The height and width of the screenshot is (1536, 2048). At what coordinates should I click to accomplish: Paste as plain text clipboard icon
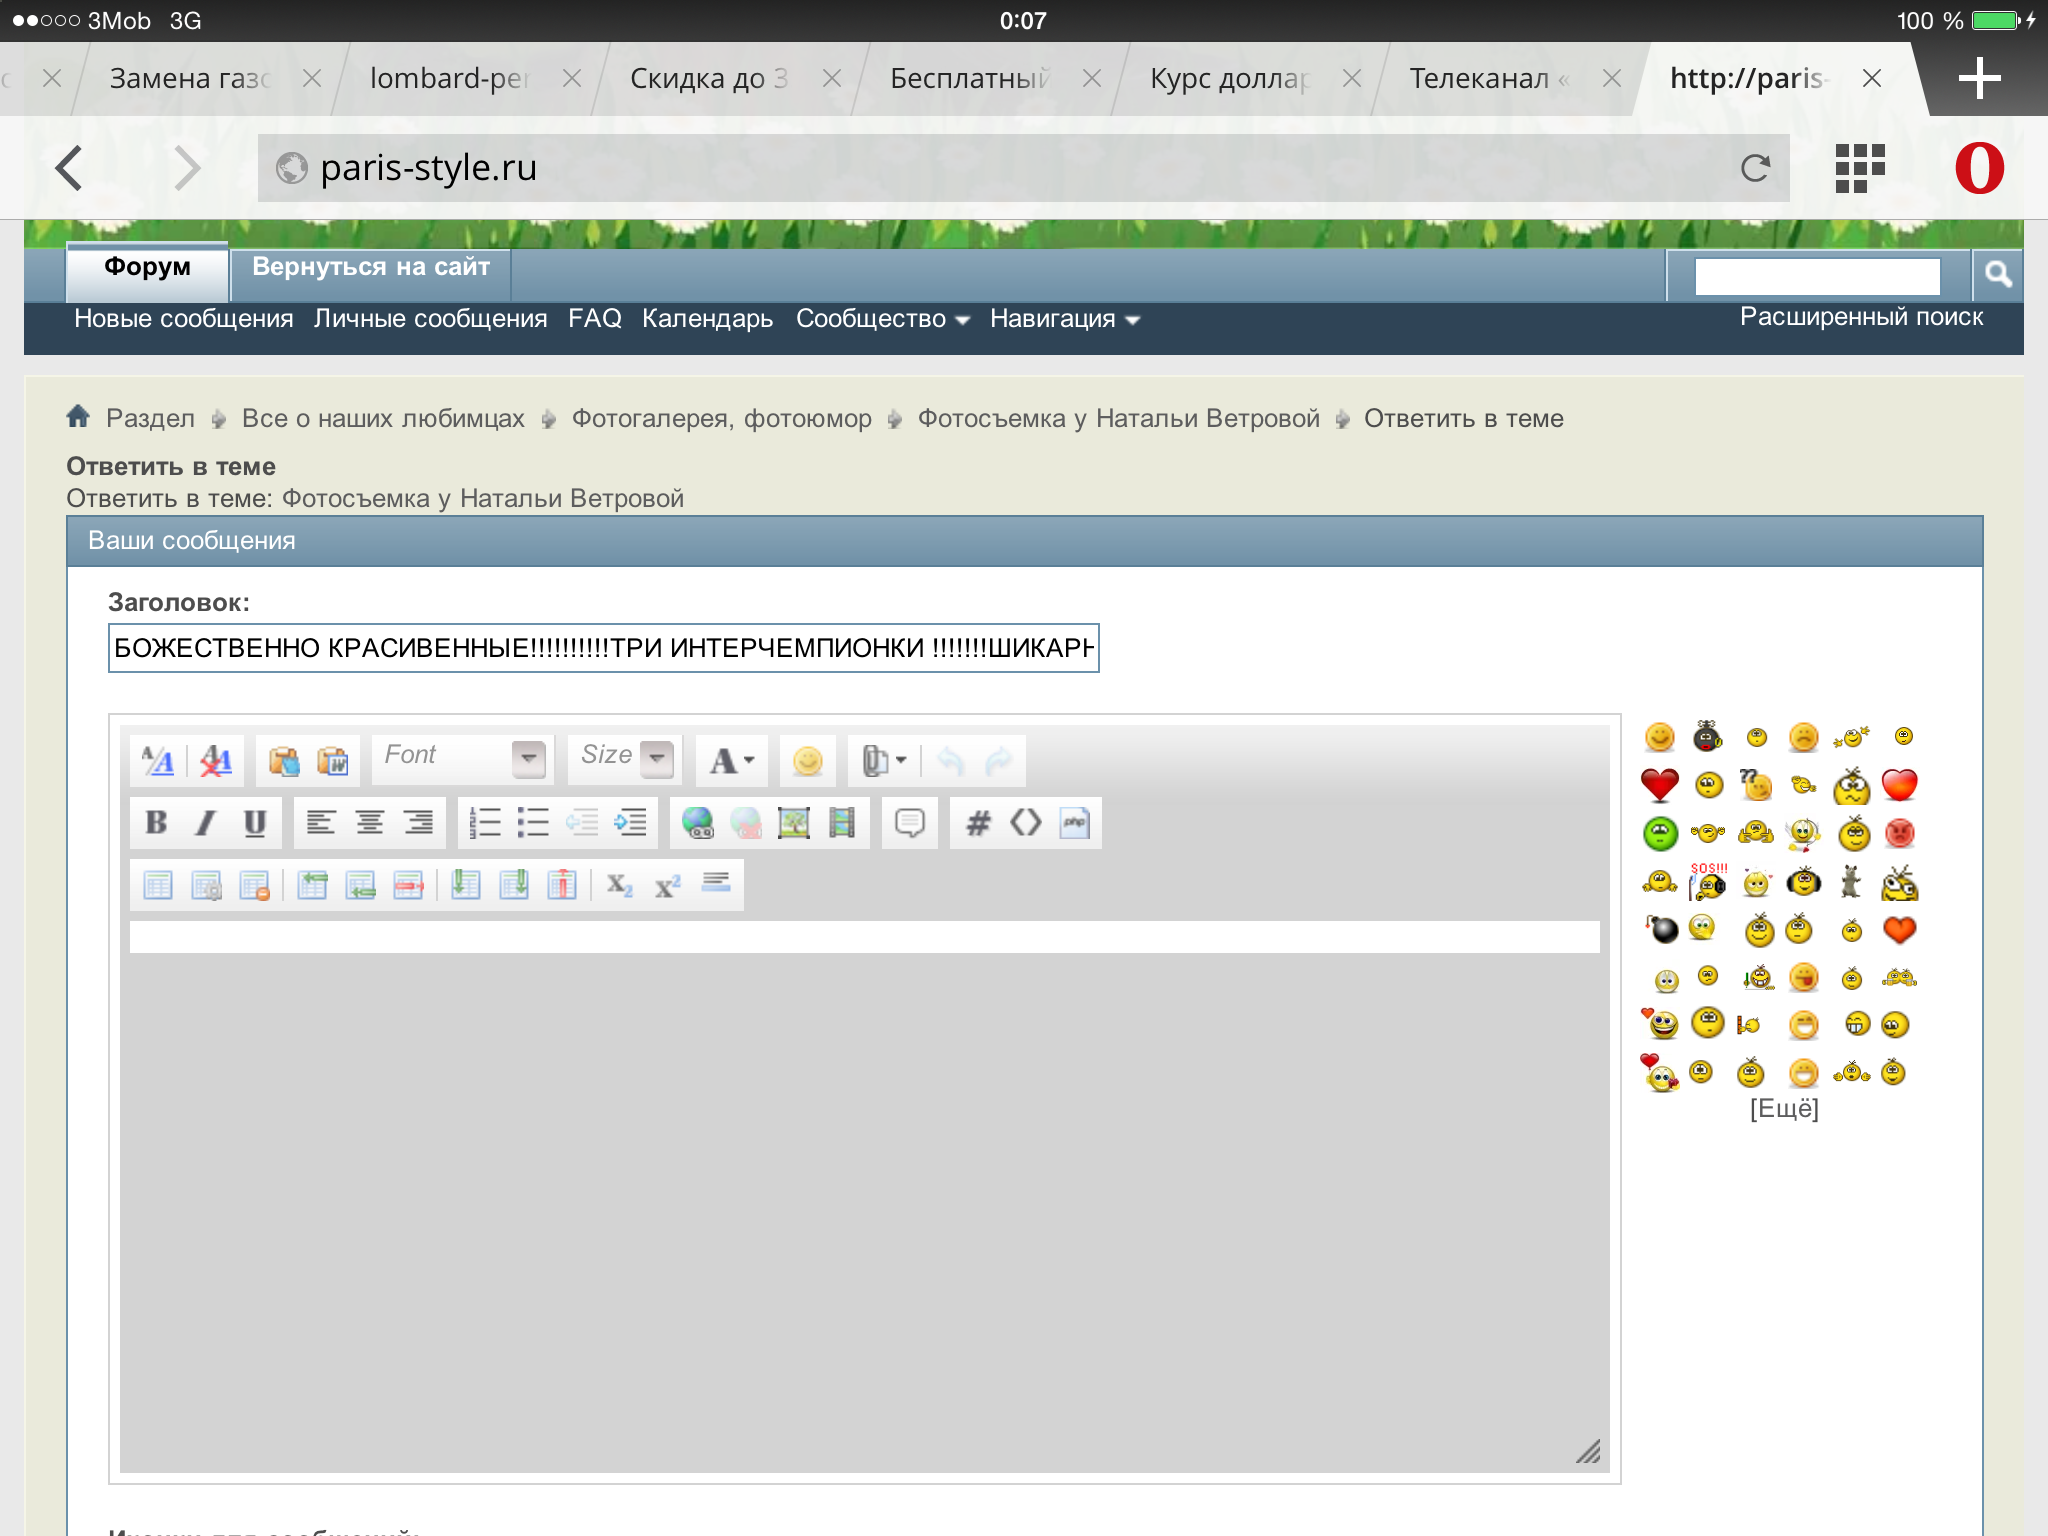tap(284, 761)
